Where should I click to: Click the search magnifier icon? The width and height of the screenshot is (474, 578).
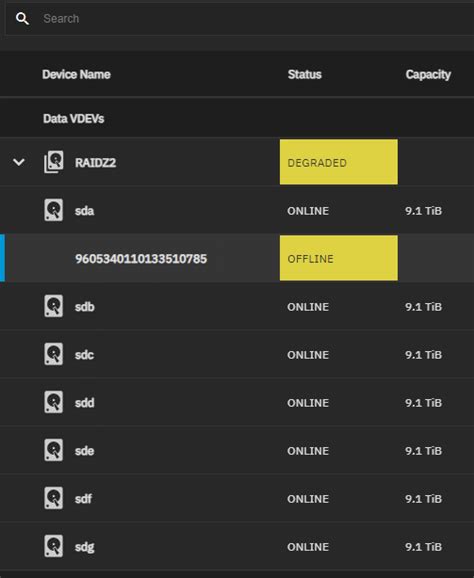pyautogui.click(x=22, y=18)
